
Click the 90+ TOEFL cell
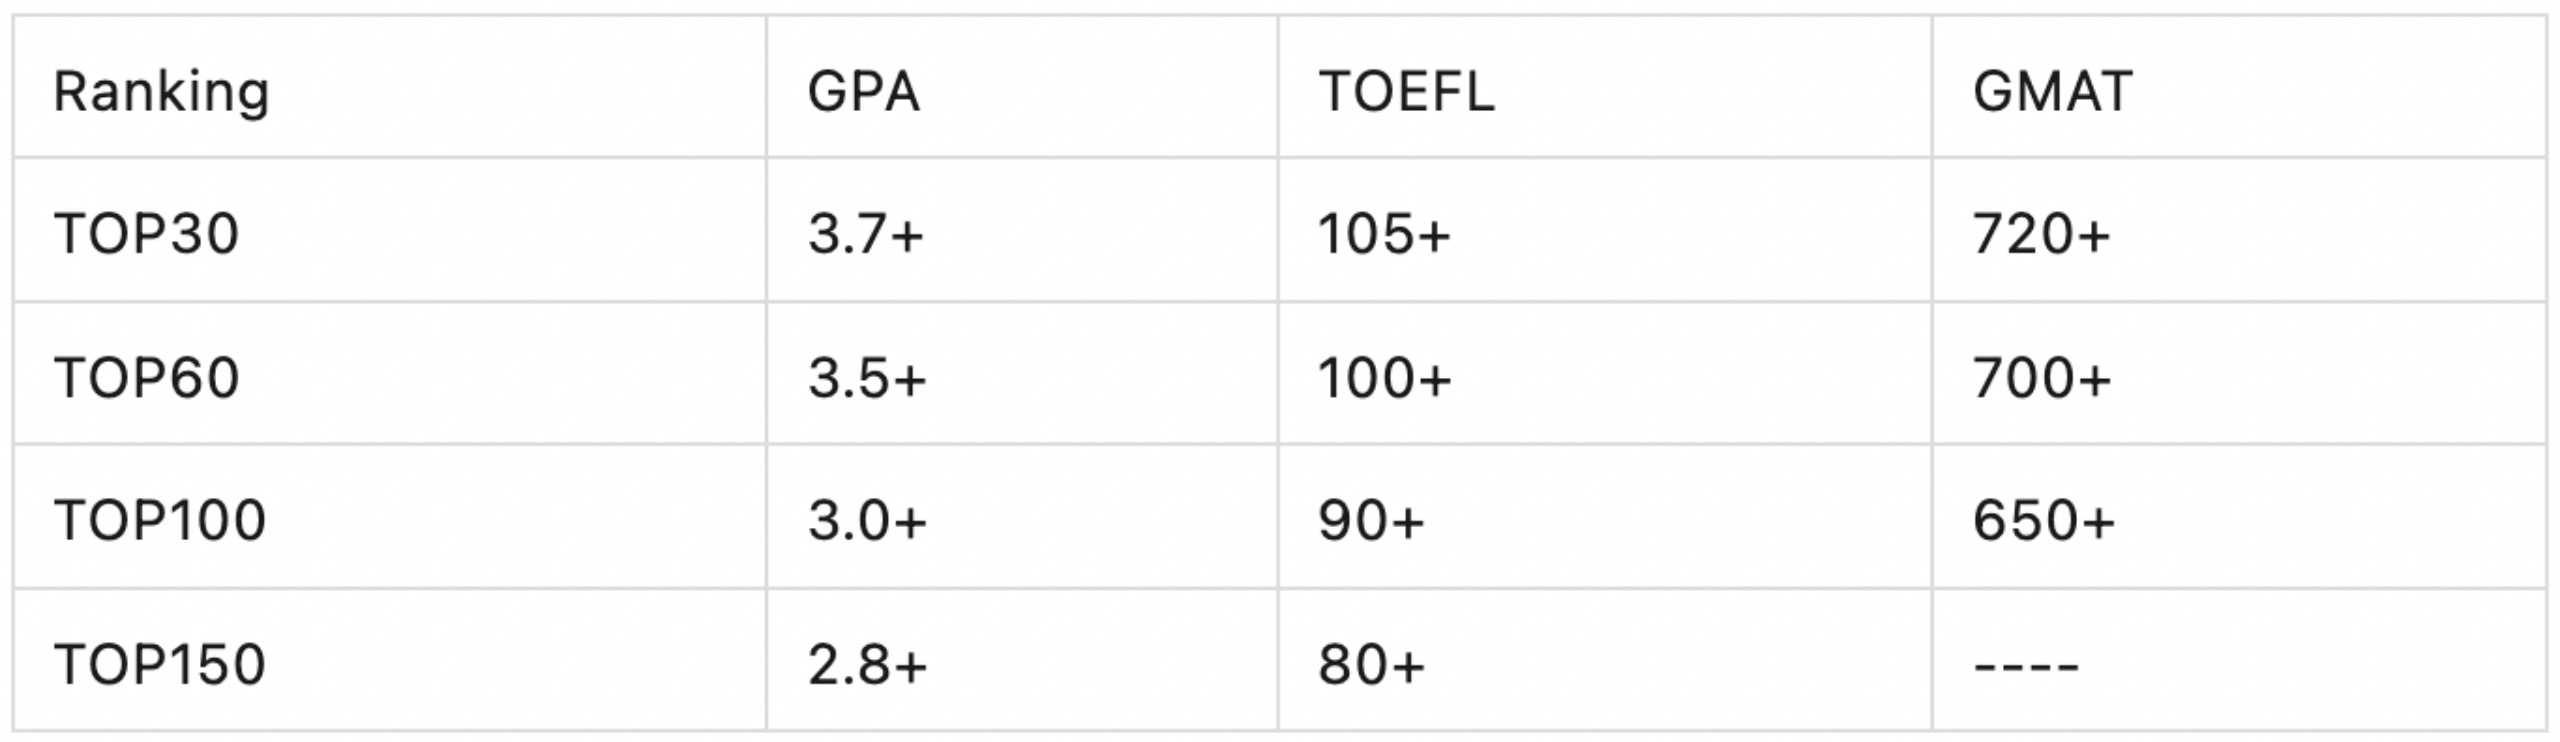coord(1605,516)
